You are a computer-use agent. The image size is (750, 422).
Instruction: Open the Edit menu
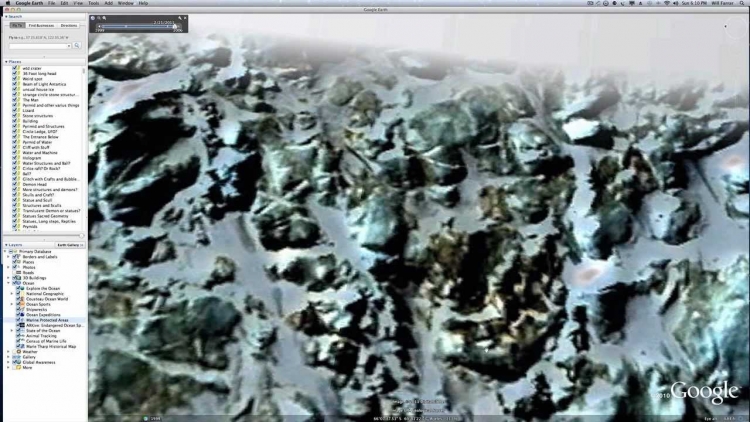tap(64, 3)
